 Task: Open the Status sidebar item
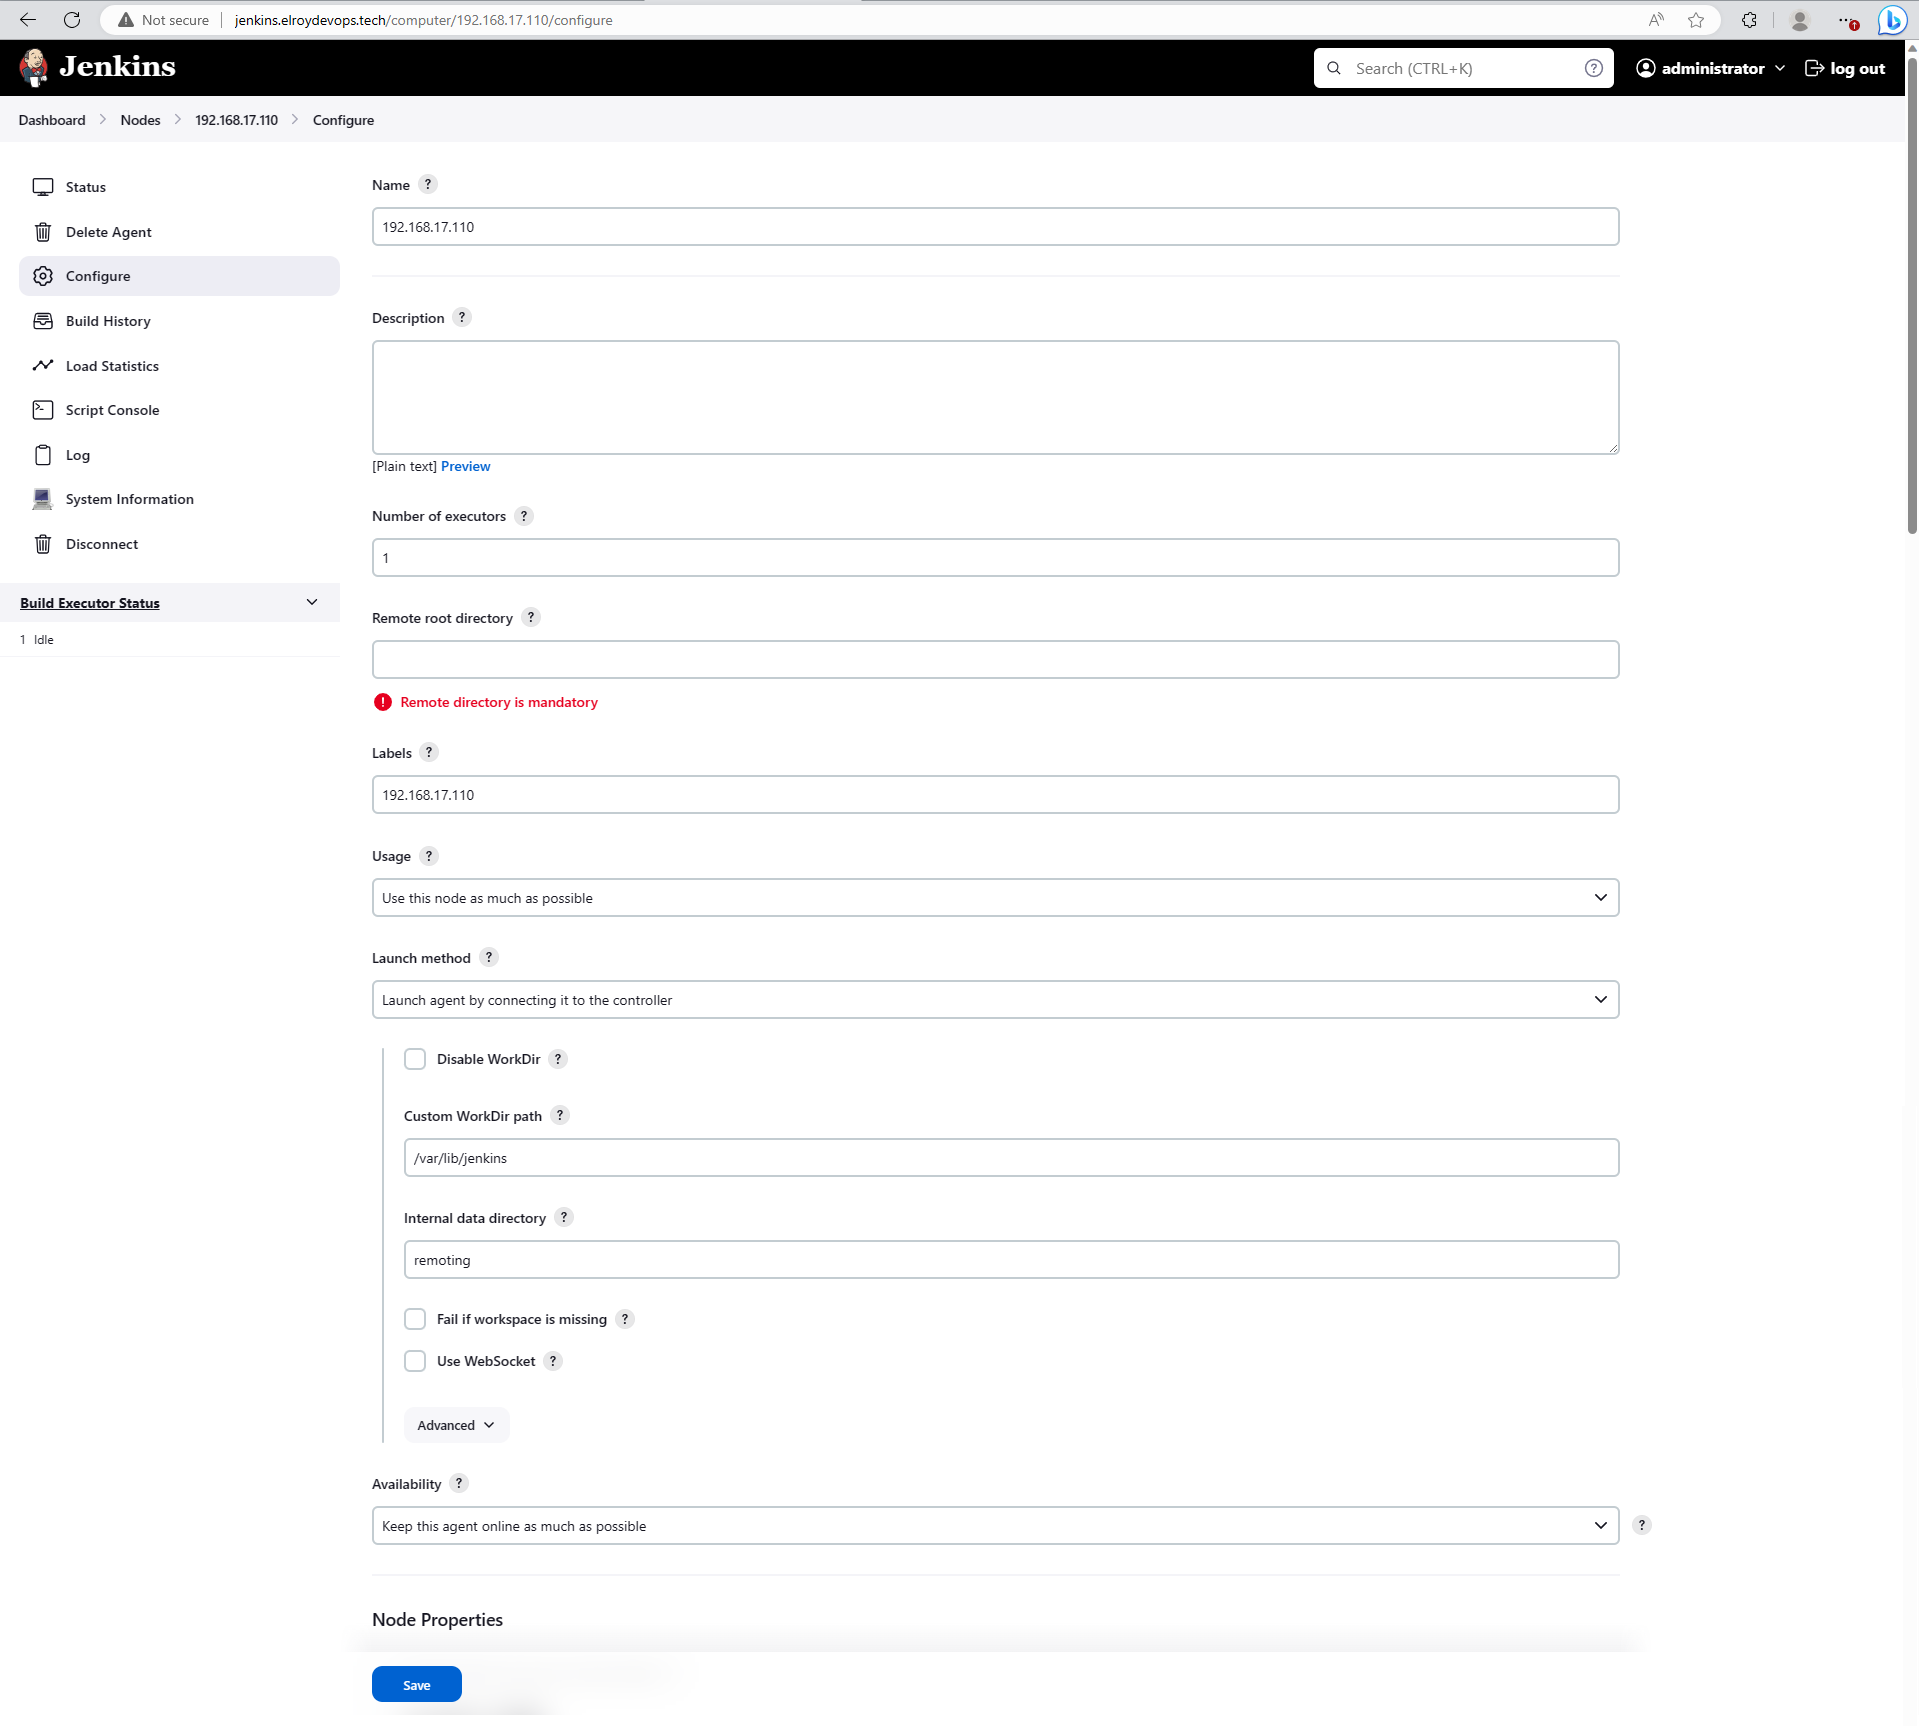[179, 187]
